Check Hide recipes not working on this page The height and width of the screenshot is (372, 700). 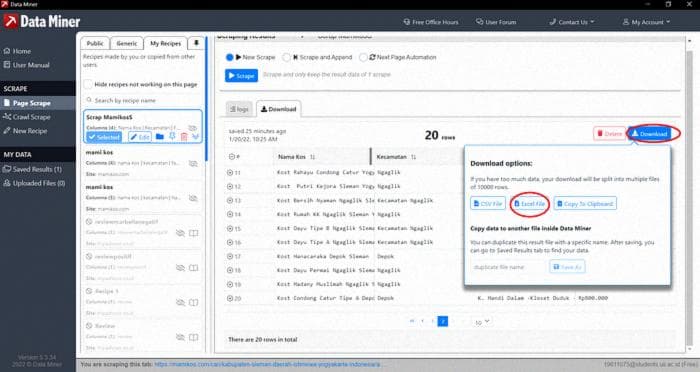(88, 84)
